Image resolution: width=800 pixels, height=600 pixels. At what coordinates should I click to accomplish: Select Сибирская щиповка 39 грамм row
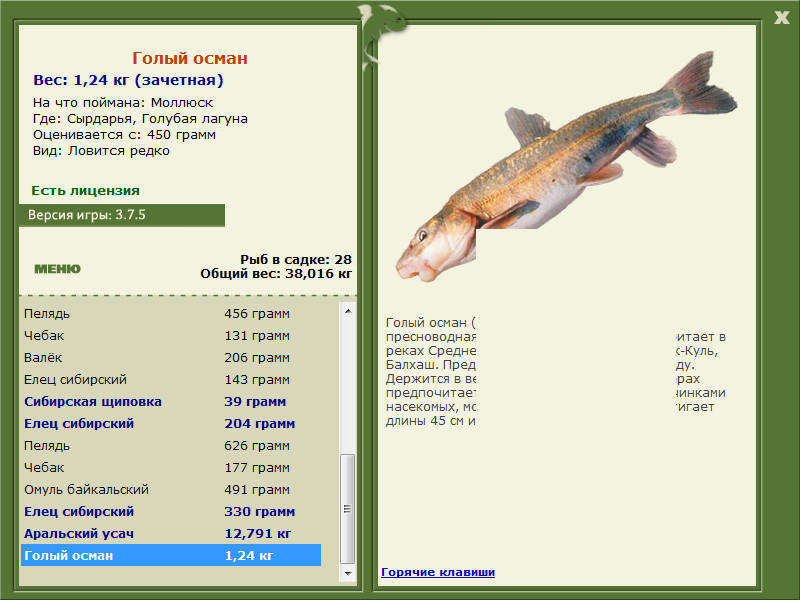pyautogui.click(x=171, y=402)
